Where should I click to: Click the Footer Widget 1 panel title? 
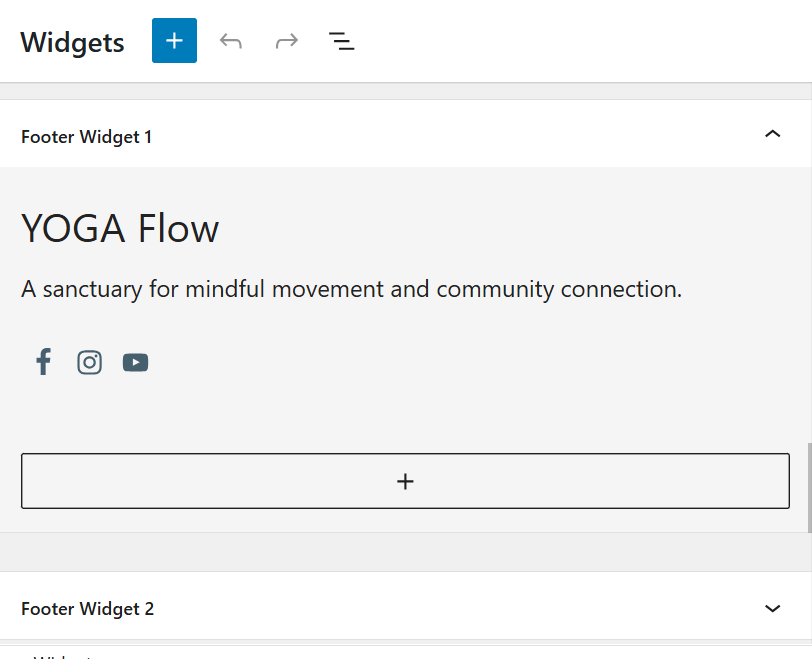tap(87, 137)
